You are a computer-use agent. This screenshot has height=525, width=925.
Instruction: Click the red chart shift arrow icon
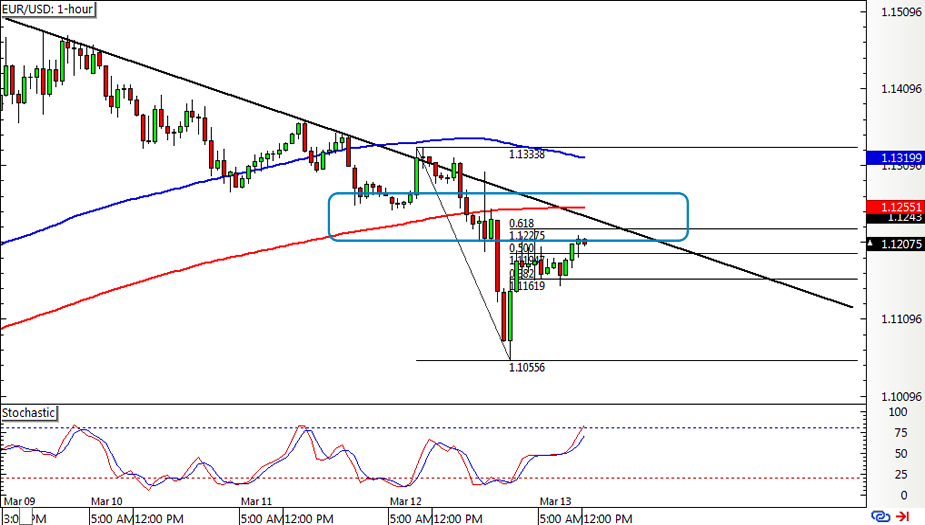(903, 517)
